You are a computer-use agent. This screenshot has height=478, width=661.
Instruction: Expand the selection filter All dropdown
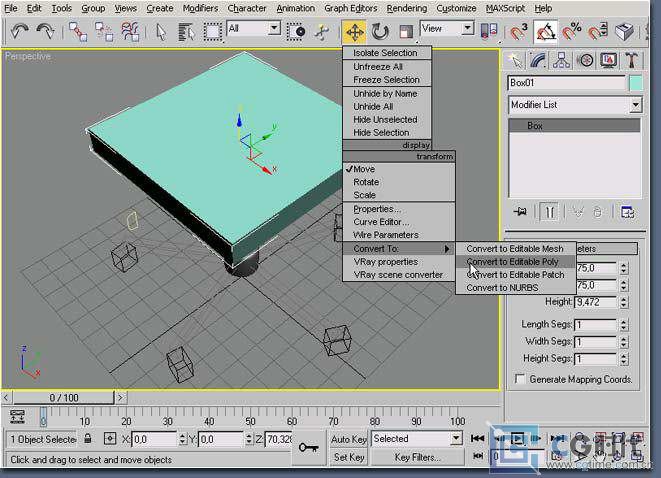click(274, 29)
